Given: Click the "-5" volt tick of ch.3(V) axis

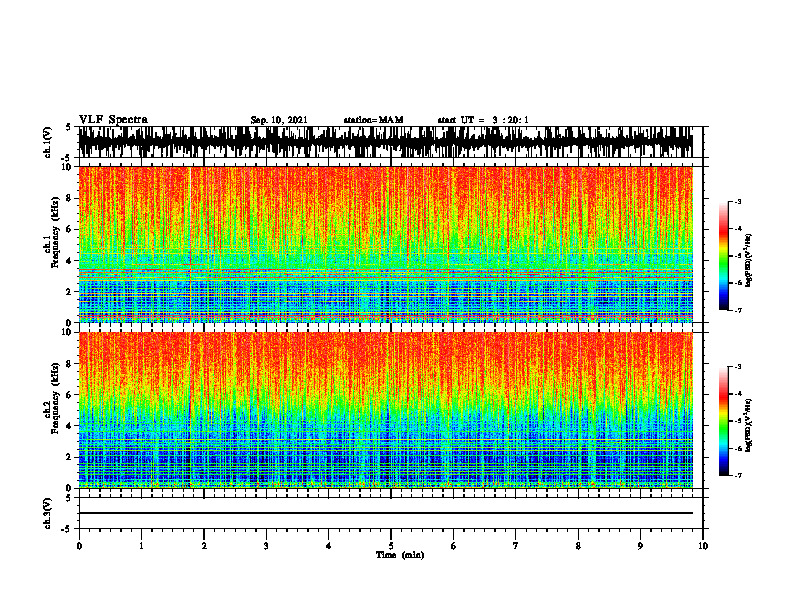Looking at the screenshot, I should pos(66,529).
